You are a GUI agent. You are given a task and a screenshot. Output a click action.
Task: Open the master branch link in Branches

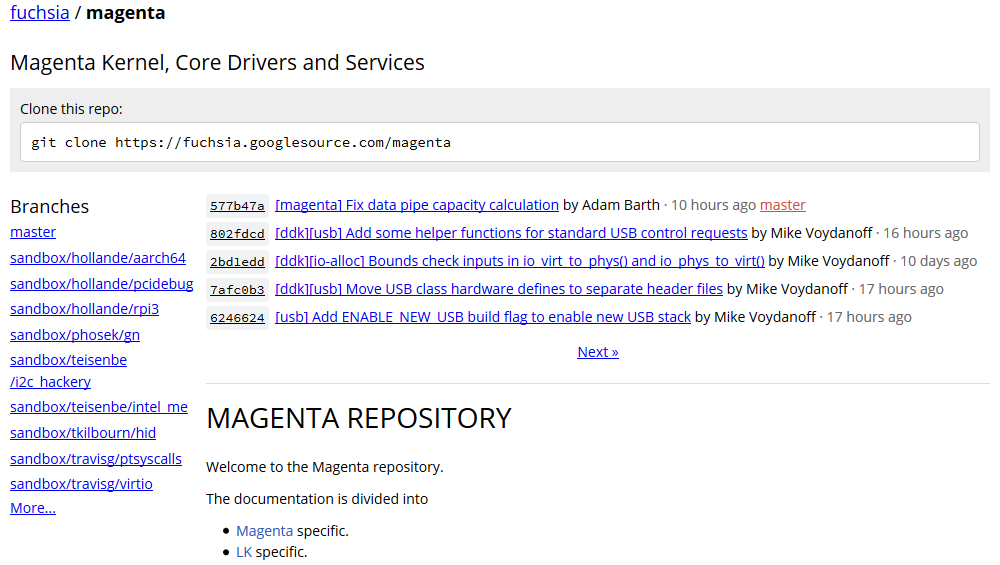click(x=33, y=232)
